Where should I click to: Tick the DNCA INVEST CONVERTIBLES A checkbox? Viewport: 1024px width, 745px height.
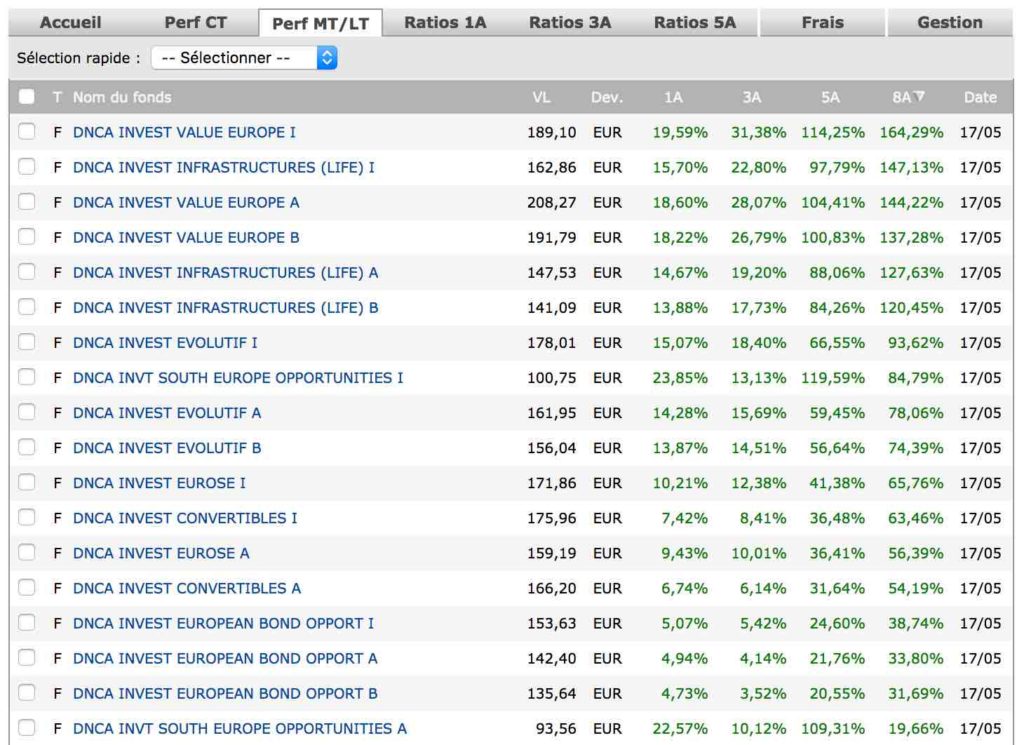pyautogui.click(x=27, y=588)
